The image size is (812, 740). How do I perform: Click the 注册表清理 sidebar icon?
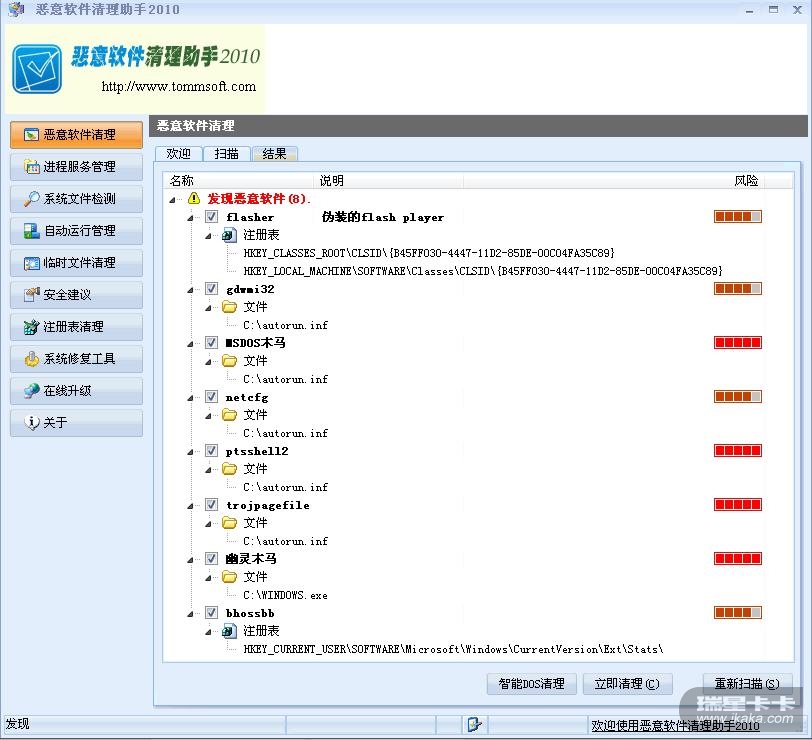click(x=31, y=327)
